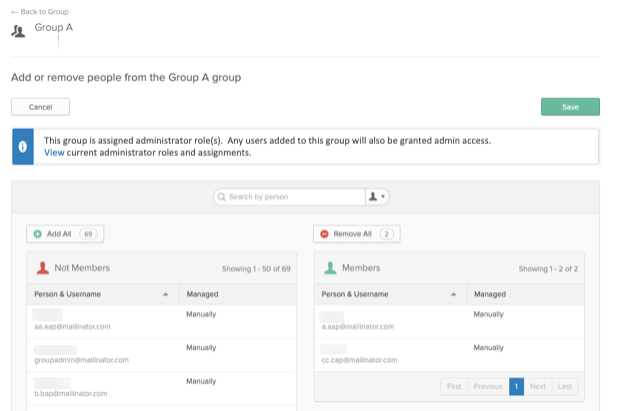Open View administrator roles link

[x=54, y=153]
